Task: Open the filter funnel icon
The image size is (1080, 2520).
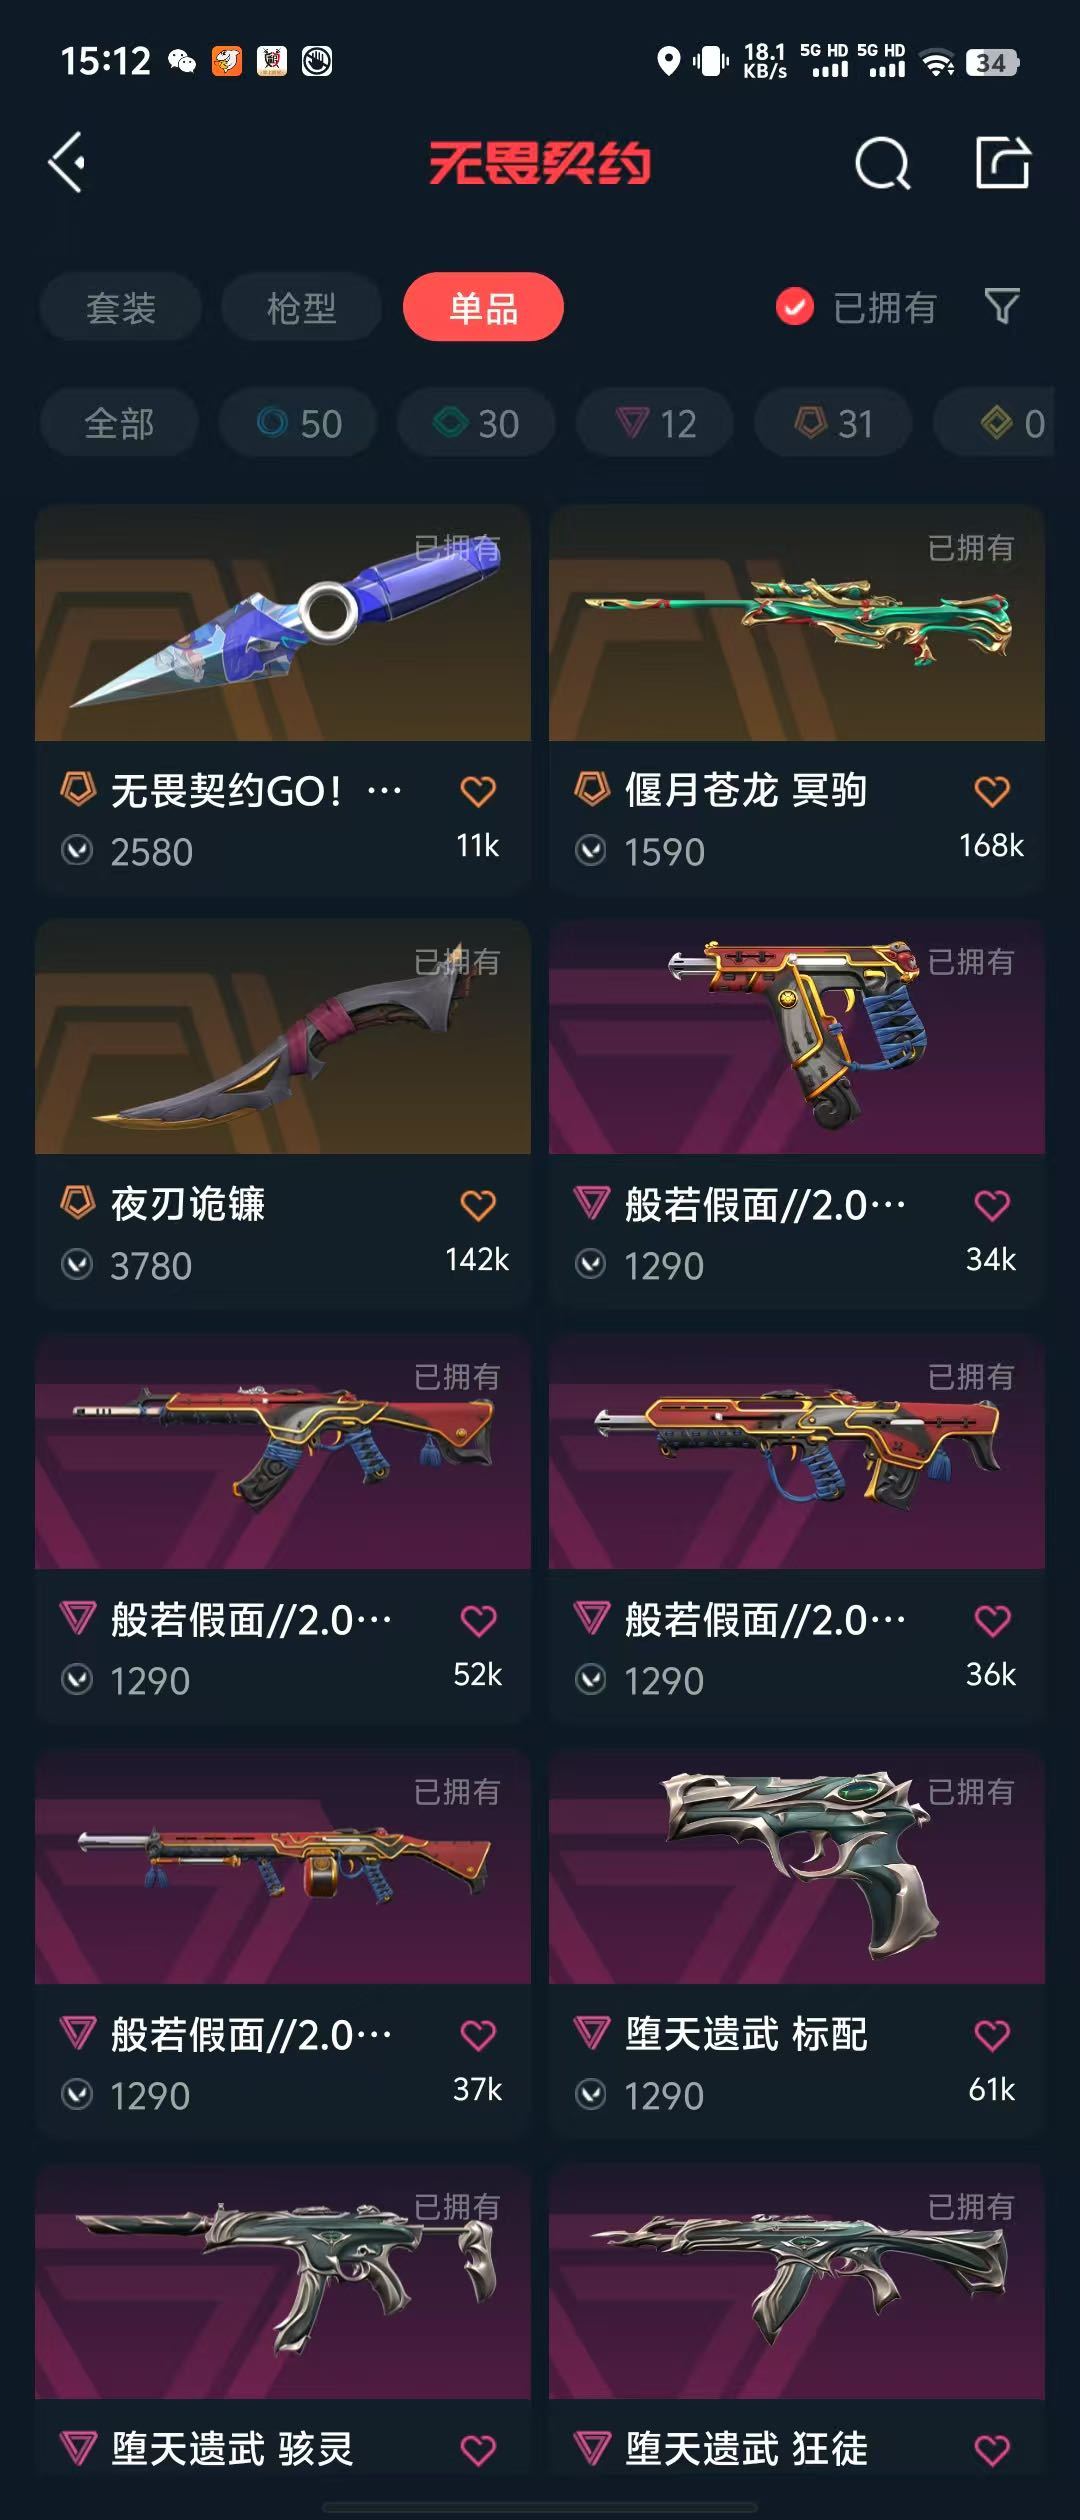Action: pos(1002,306)
